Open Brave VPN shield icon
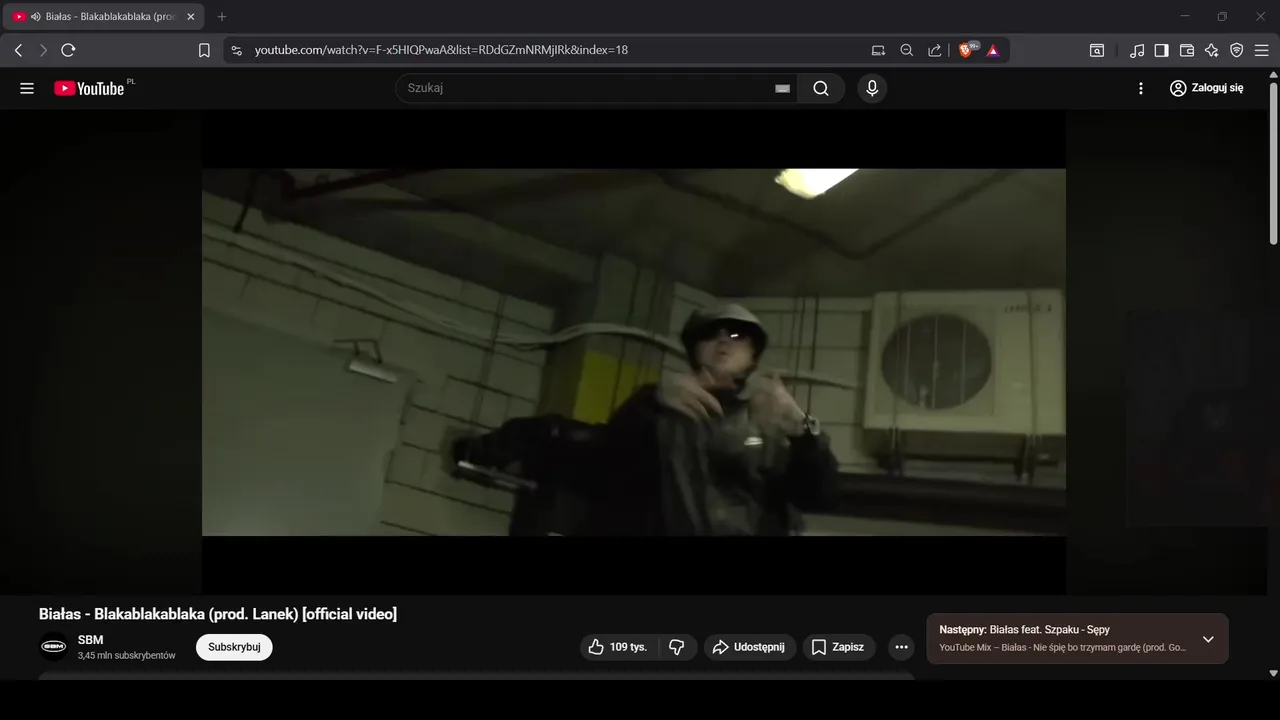 1237,50
